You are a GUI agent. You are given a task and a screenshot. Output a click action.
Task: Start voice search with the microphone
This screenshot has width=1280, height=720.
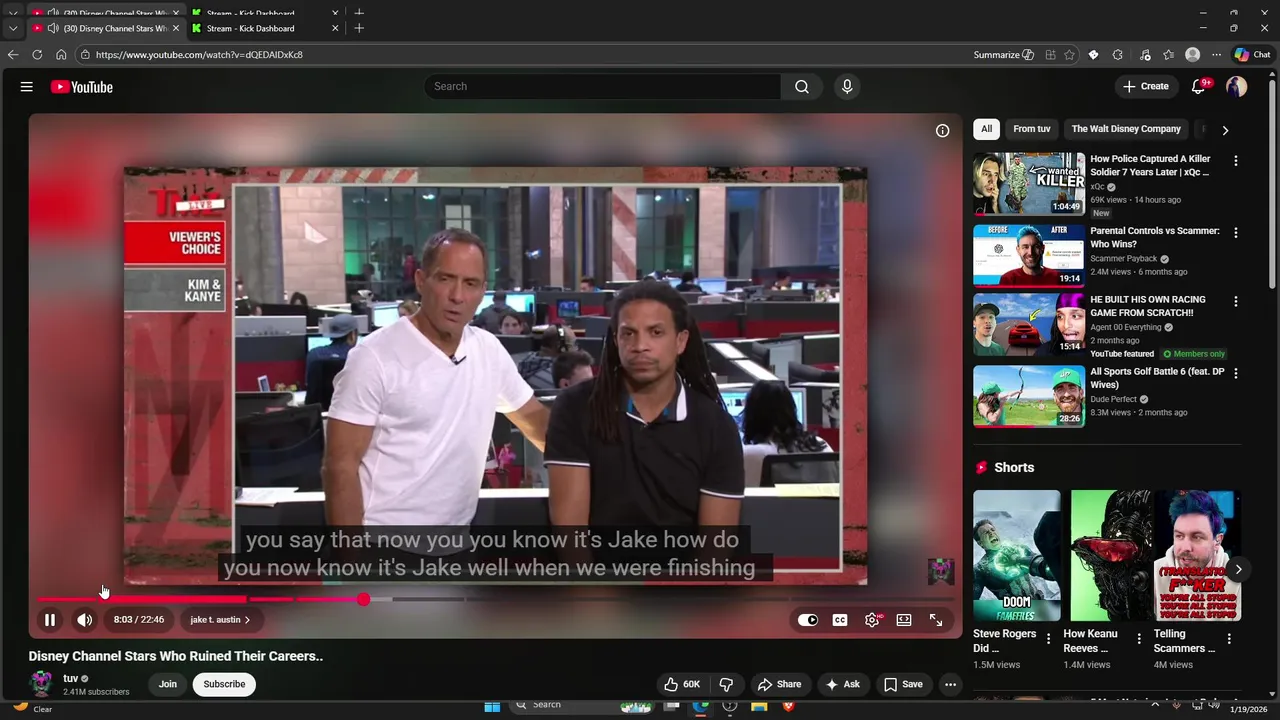(x=847, y=87)
